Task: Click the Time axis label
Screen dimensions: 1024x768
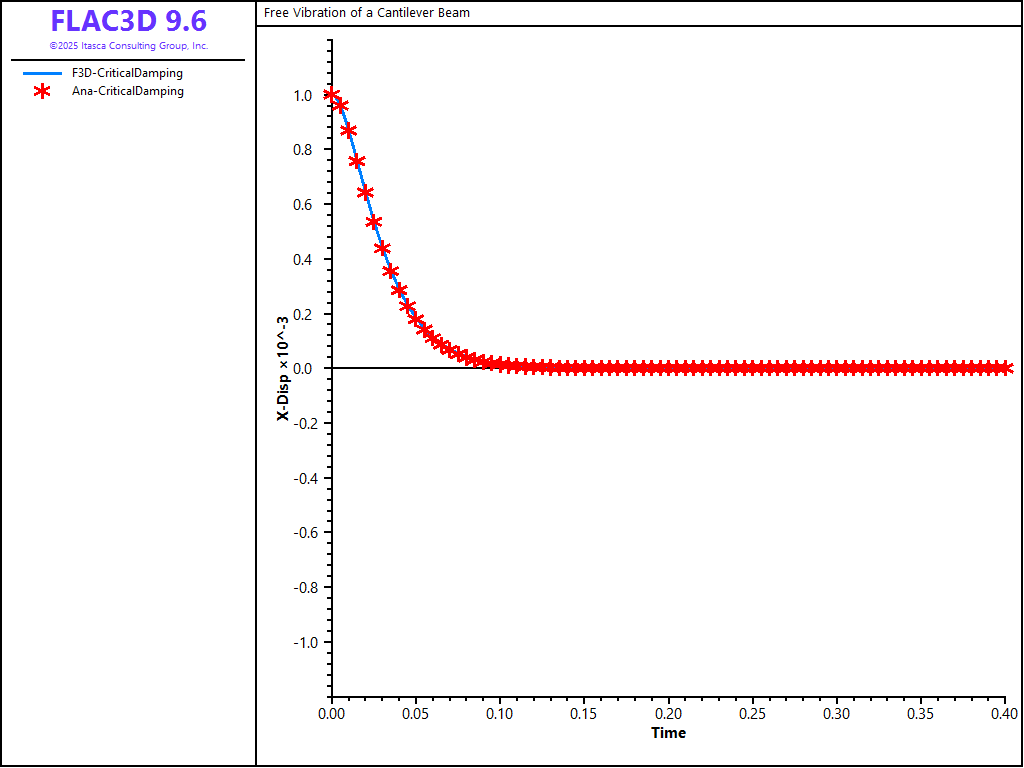Action: pos(668,733)
